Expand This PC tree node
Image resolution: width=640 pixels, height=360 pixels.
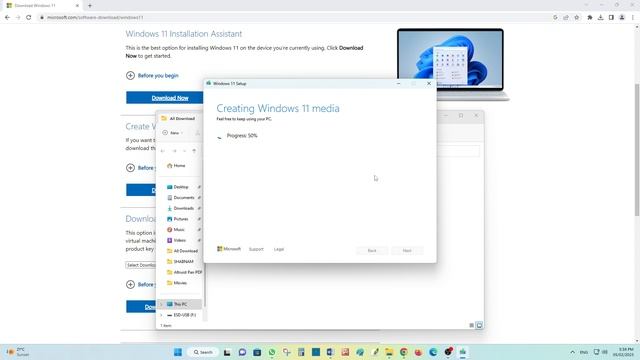click(x=162, y=304)
